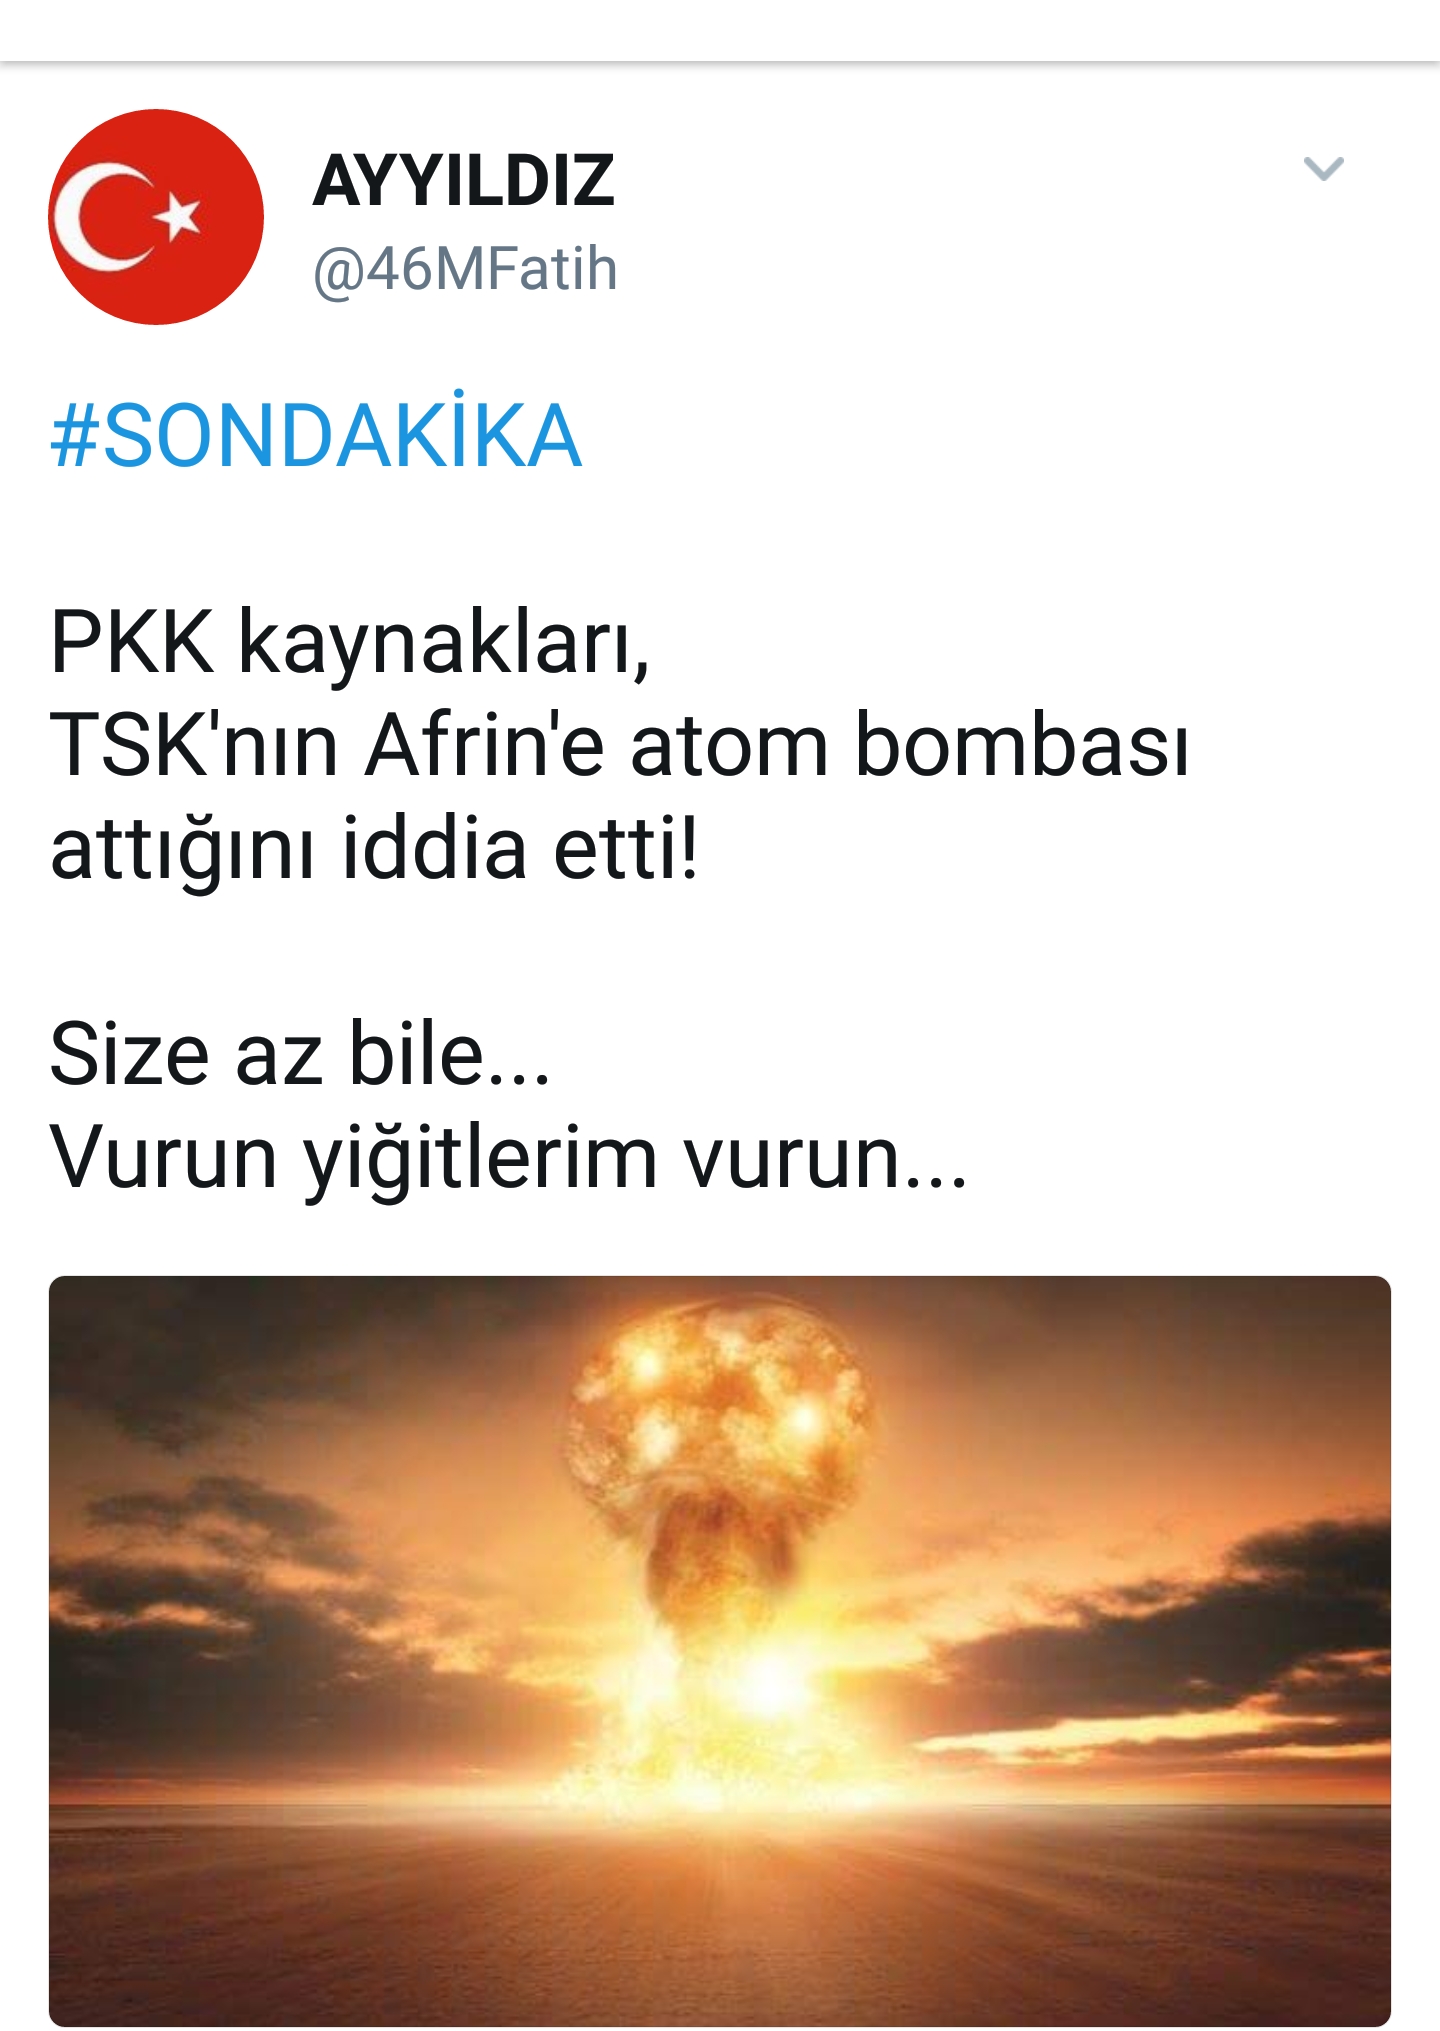Tap the desert ground in the photo
Viewport: 1440px width, 2031px height.
click(719, 1920)
